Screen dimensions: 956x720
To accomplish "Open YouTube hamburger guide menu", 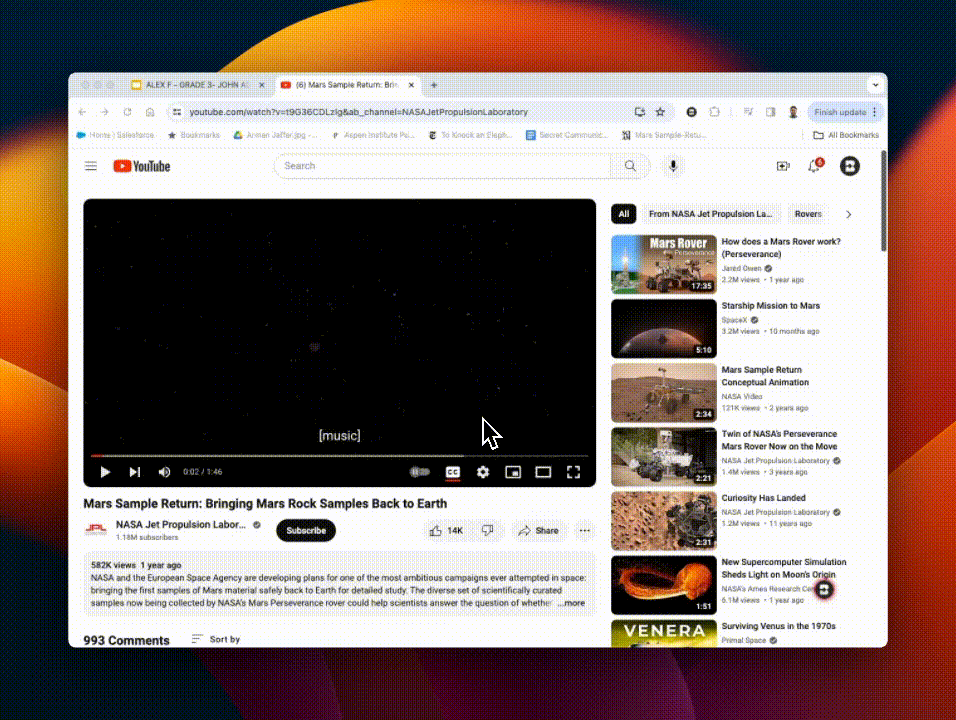I will (91, 166).
